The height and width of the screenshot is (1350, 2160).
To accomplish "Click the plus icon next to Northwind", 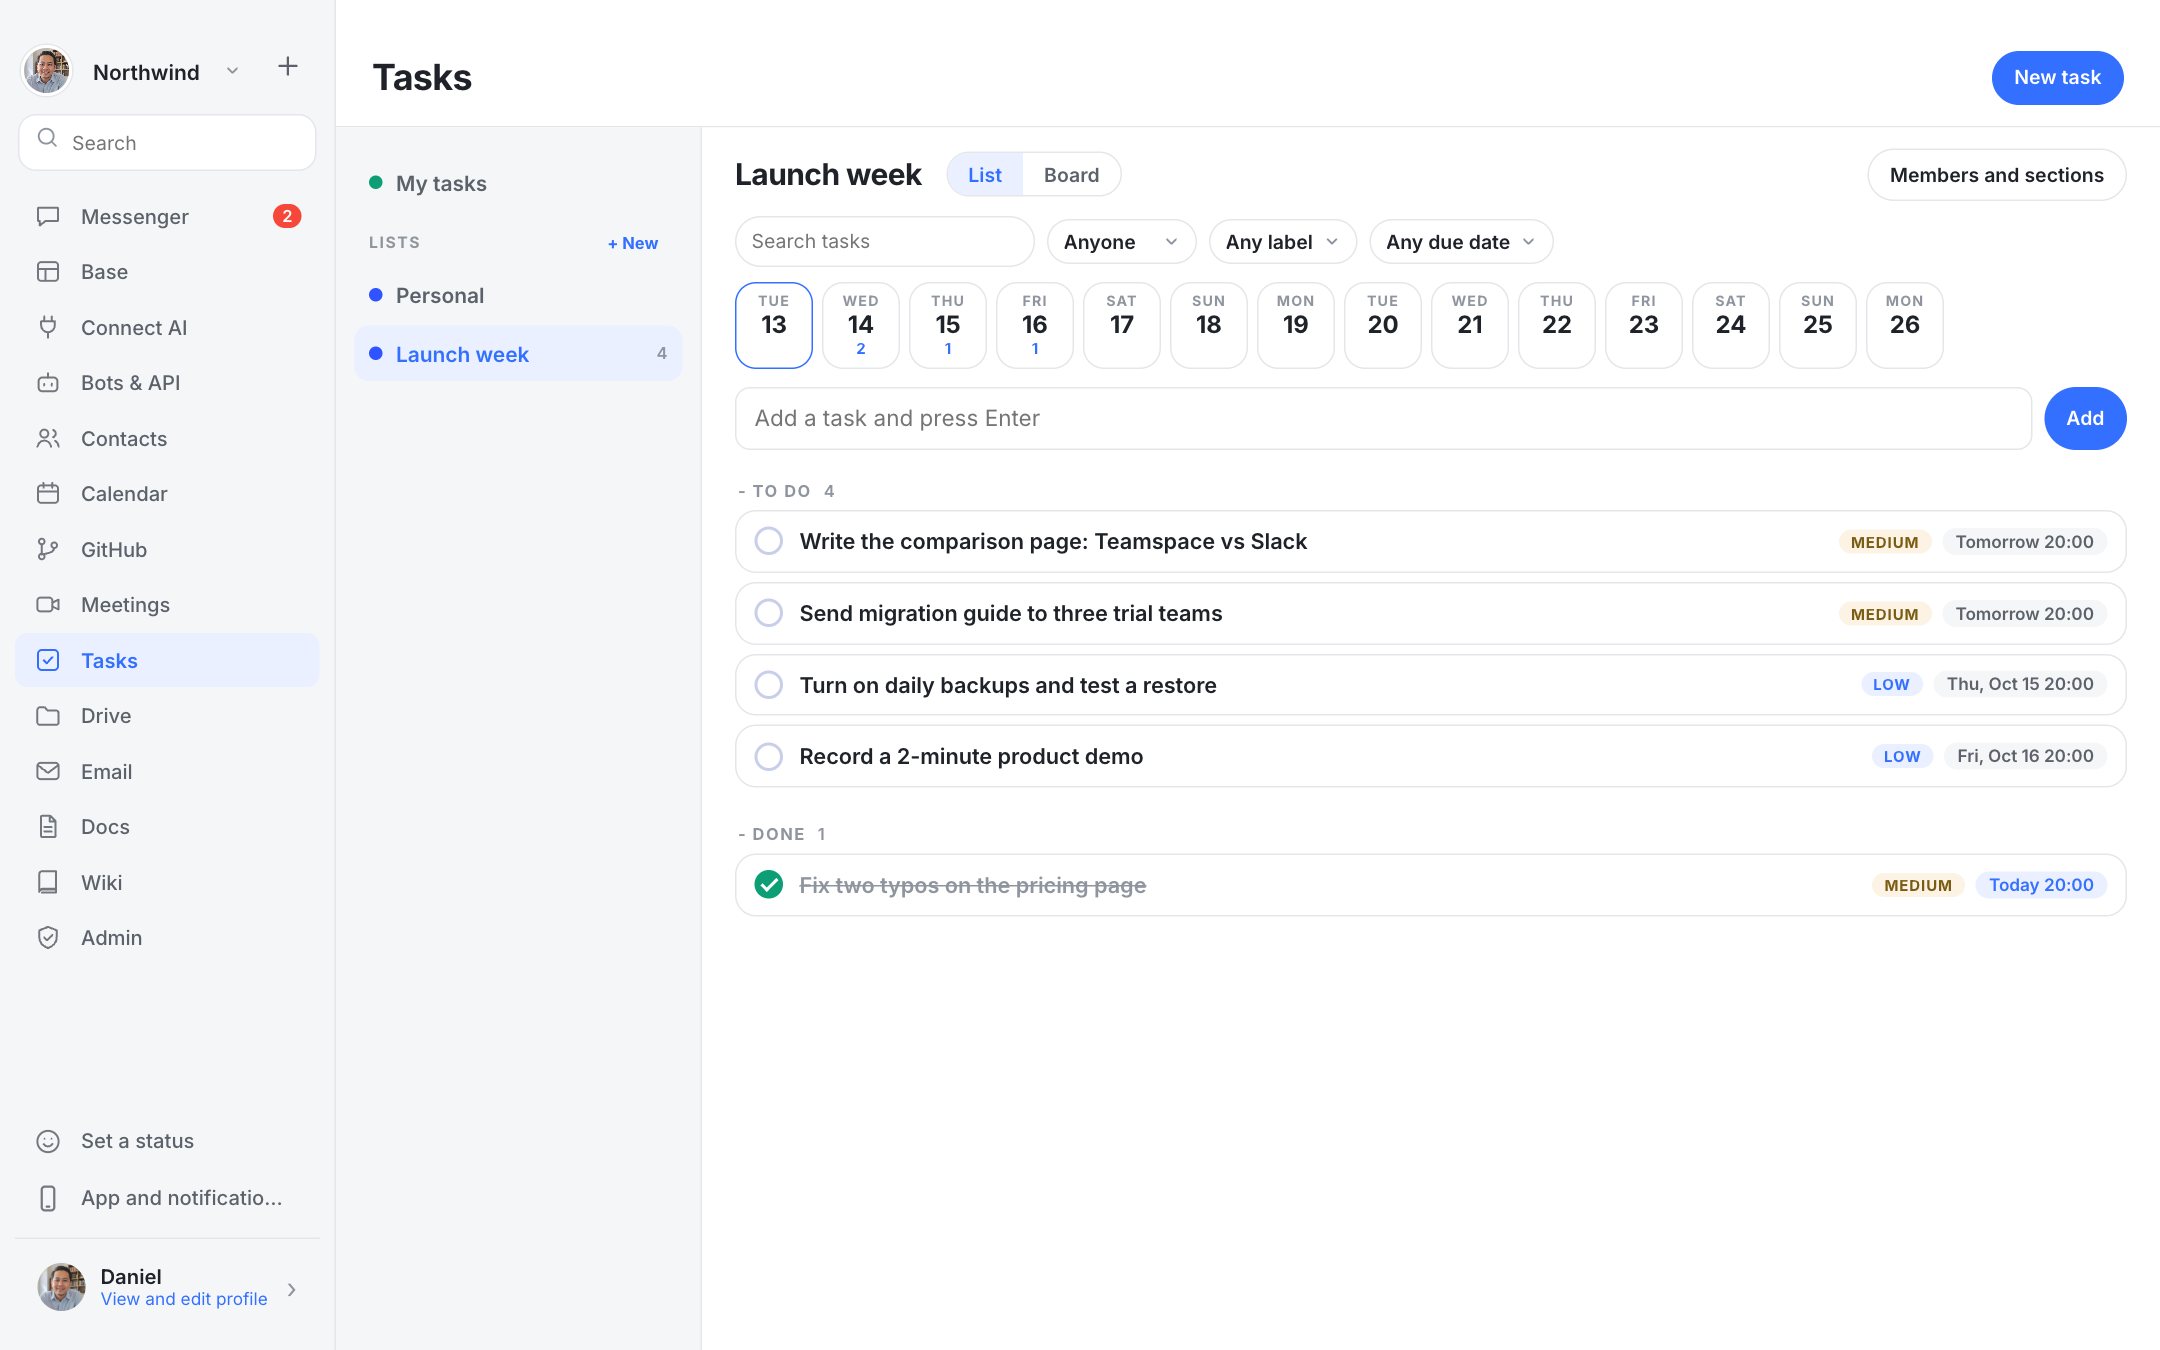I will 288,67.
